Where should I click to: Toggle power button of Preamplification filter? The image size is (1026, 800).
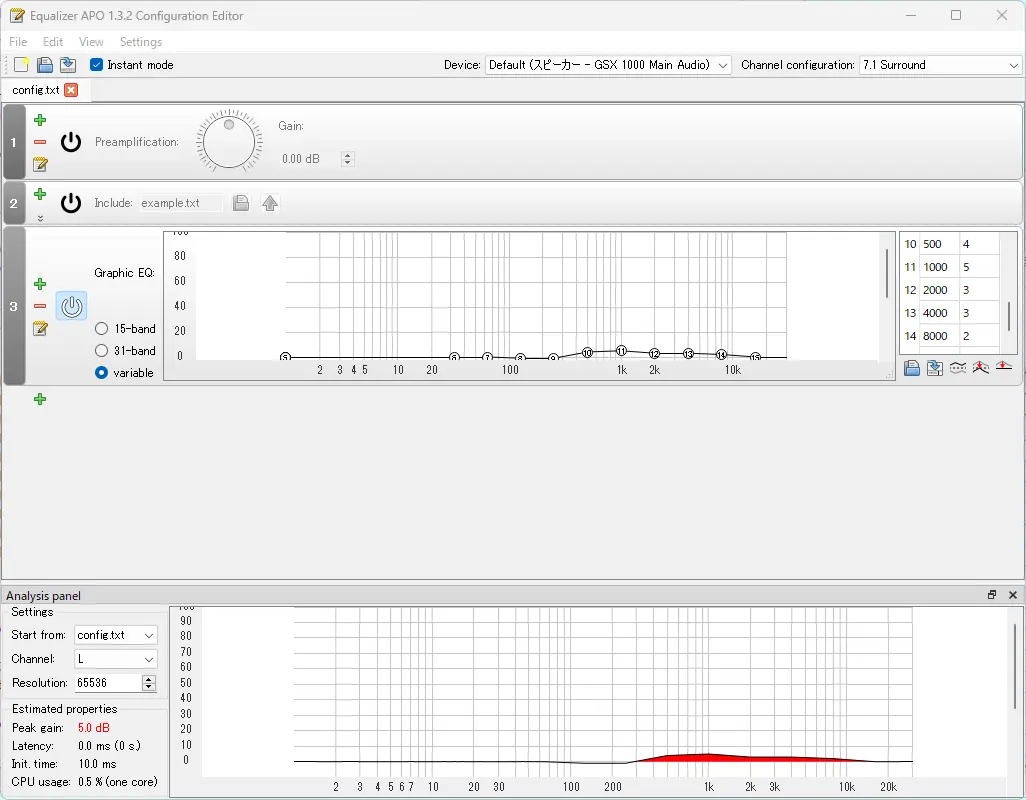[71, 142]
